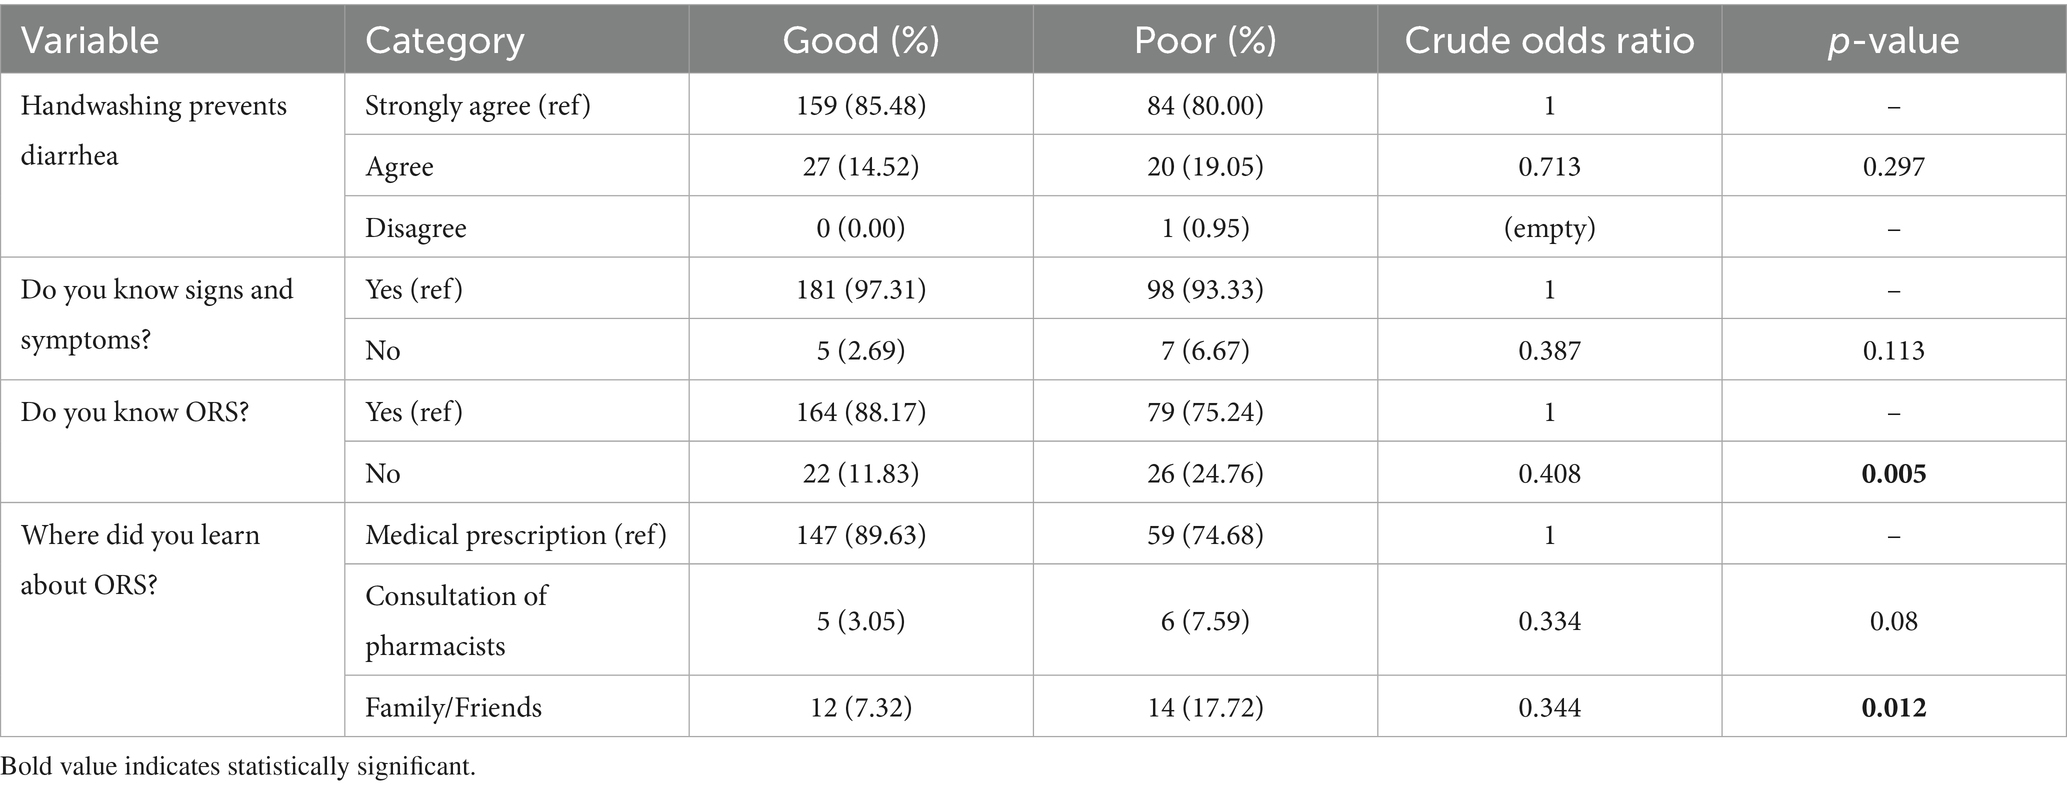Select the Good (%) column header

(x=860, y=40)
